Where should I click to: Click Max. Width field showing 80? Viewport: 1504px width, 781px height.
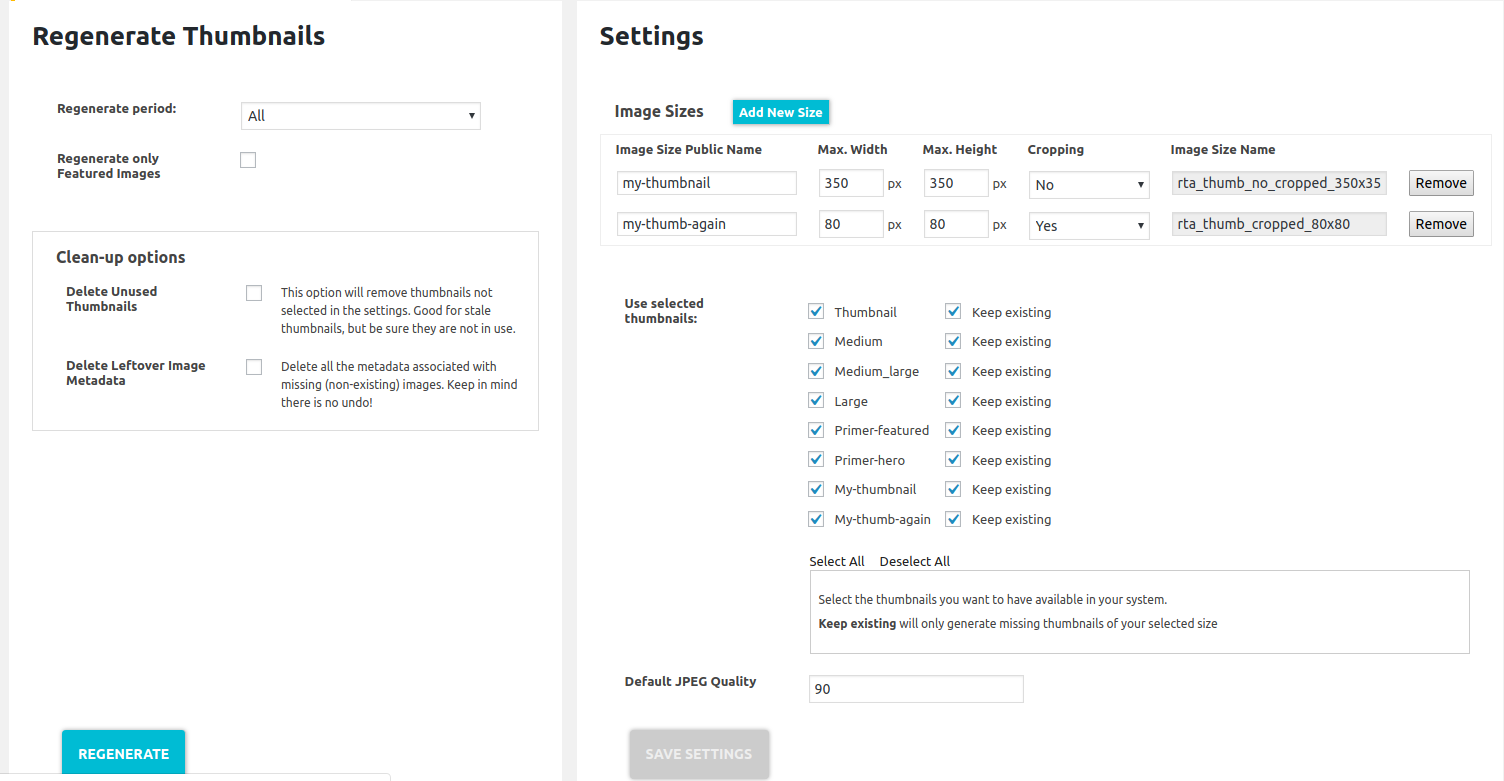point(850,224)
